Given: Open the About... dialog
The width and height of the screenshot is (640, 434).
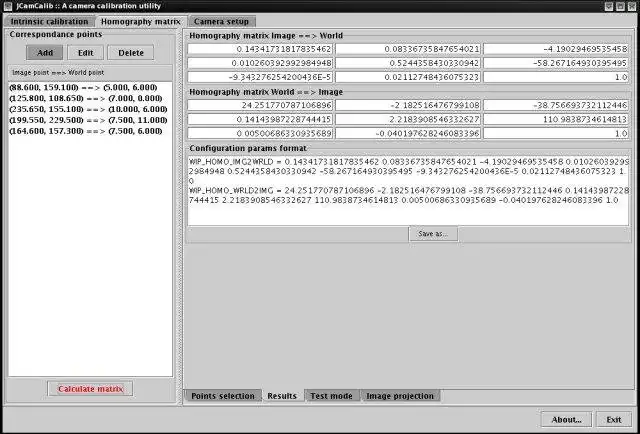Looking at the screenshot, I should click(x=566, y=419).
